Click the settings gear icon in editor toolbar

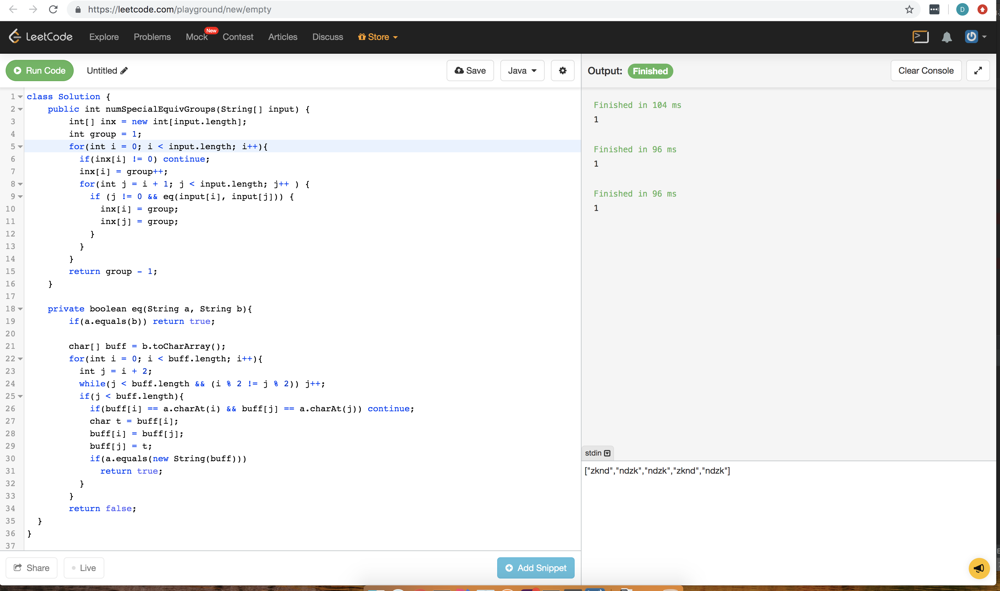562,71
